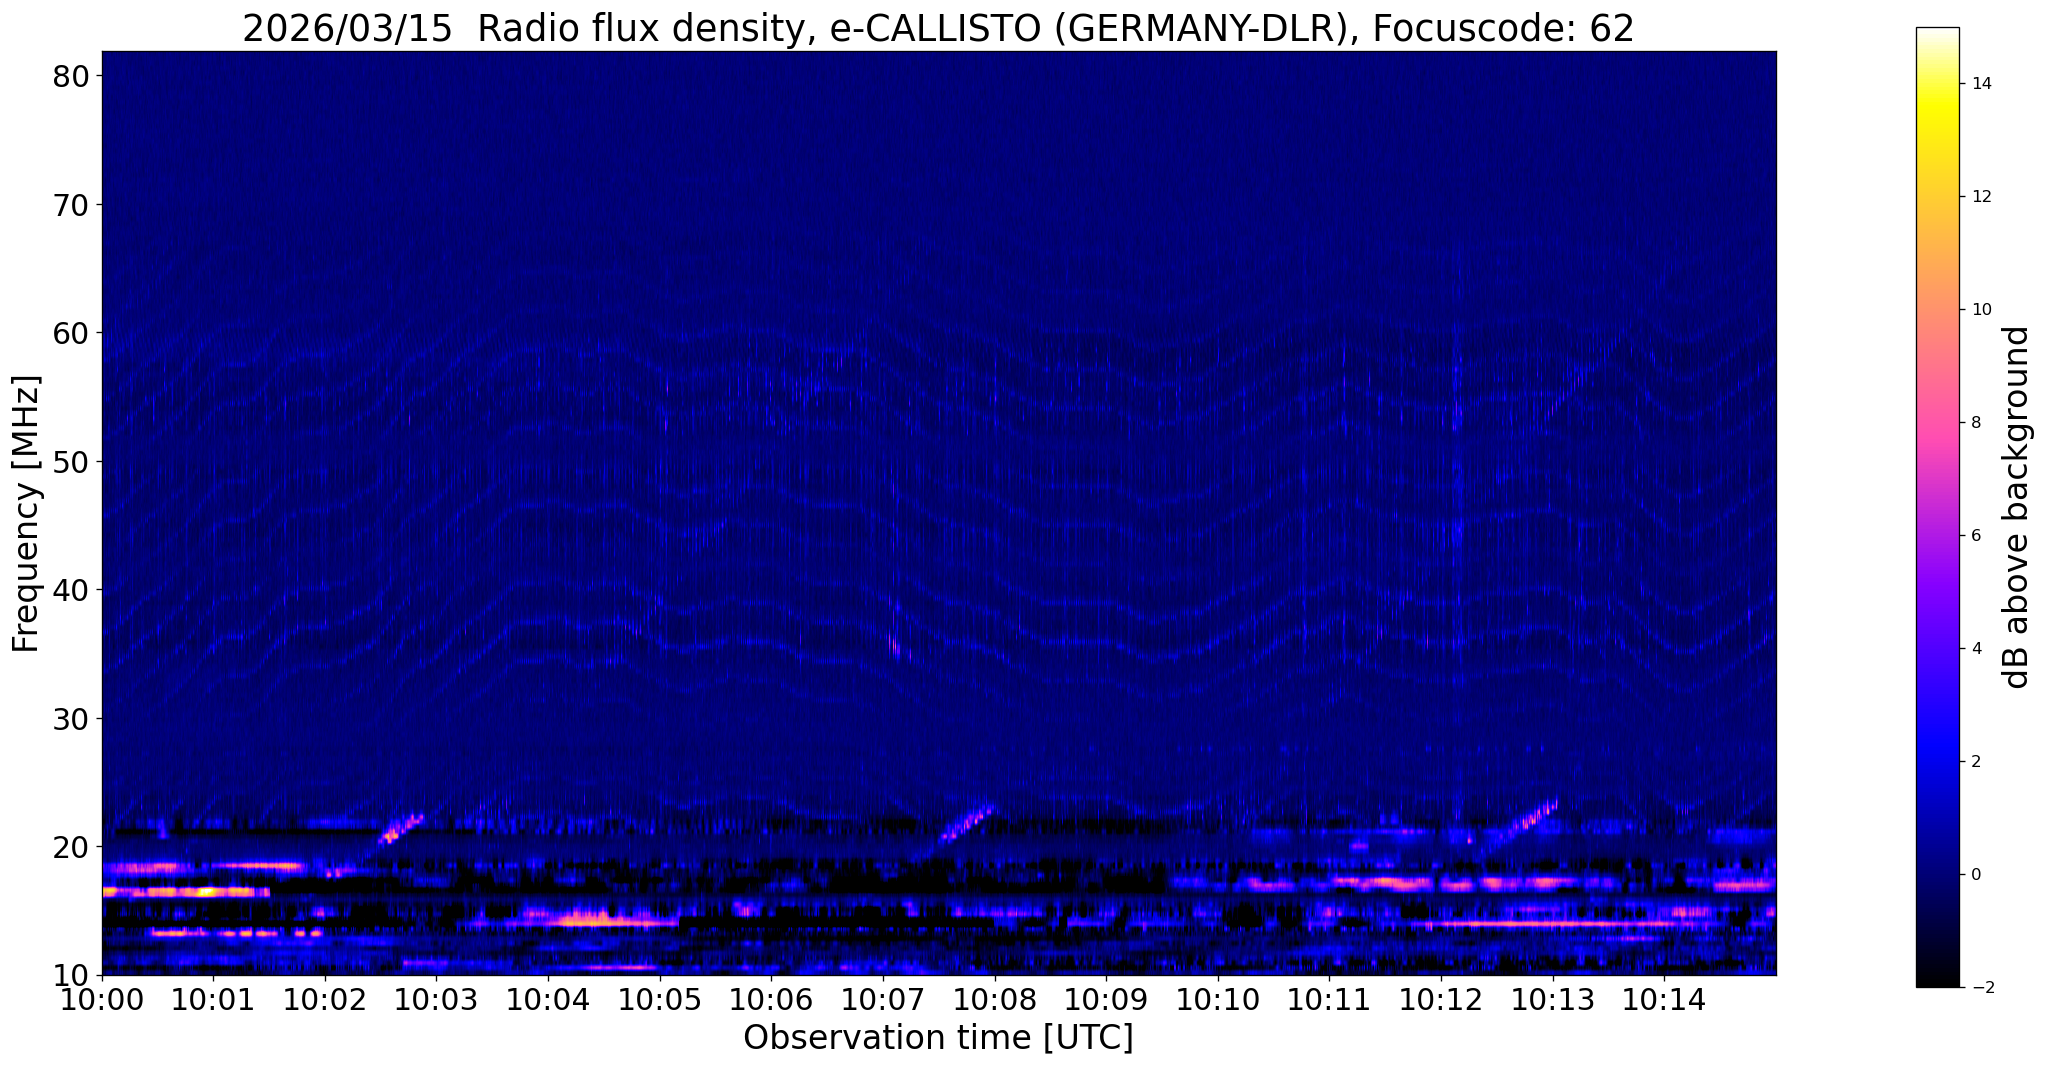Click the colorbar gradient scale
2047x1067 pixels.
(x=1937, y=507)
